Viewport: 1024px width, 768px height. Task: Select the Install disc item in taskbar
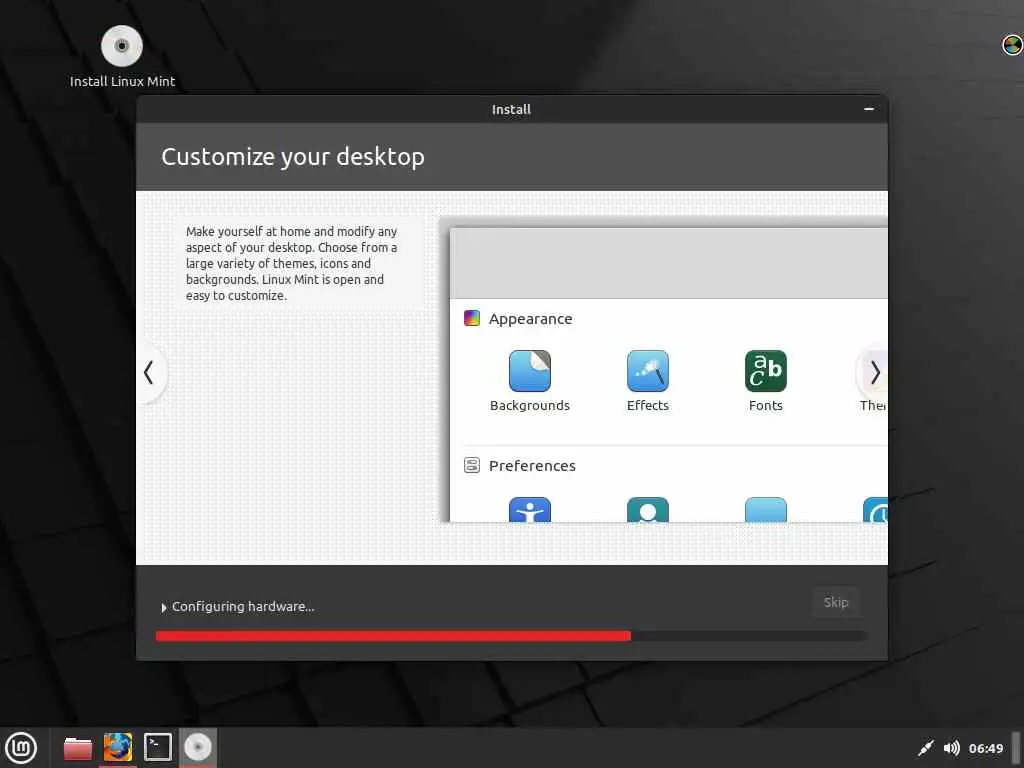coord(198,748)
